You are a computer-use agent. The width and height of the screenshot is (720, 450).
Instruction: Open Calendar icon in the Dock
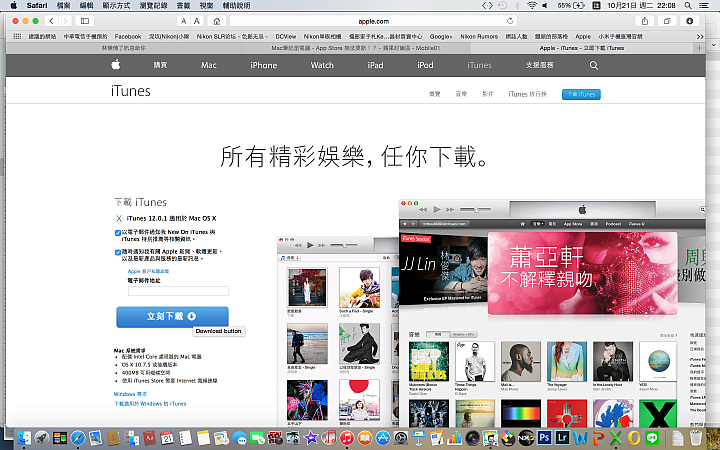[x=167, y=438]
